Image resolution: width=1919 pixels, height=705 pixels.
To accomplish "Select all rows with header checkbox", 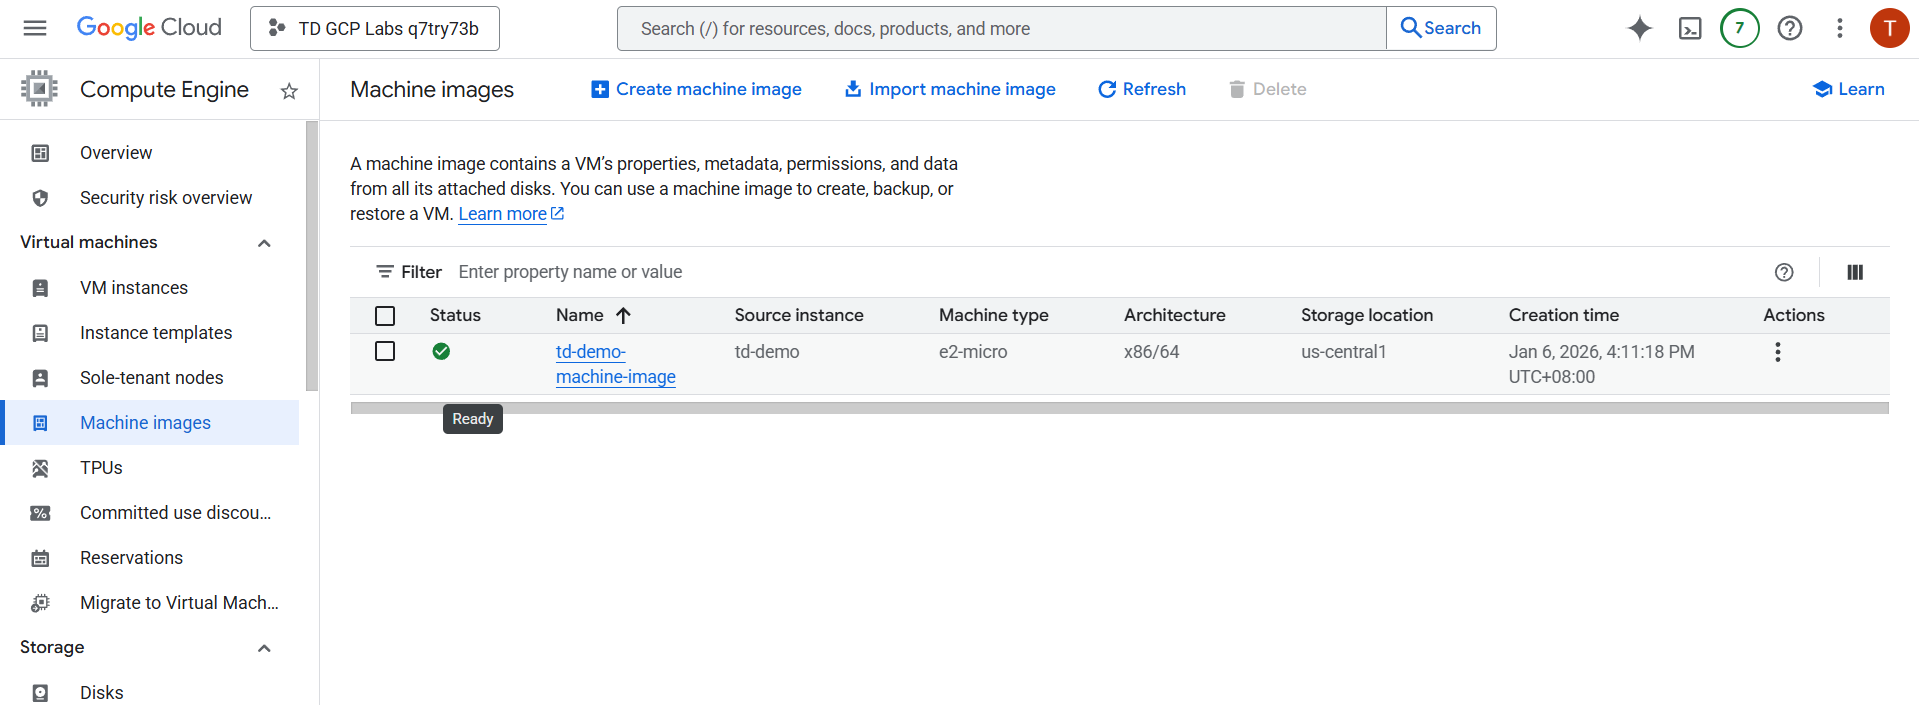I will pos(385,316).
